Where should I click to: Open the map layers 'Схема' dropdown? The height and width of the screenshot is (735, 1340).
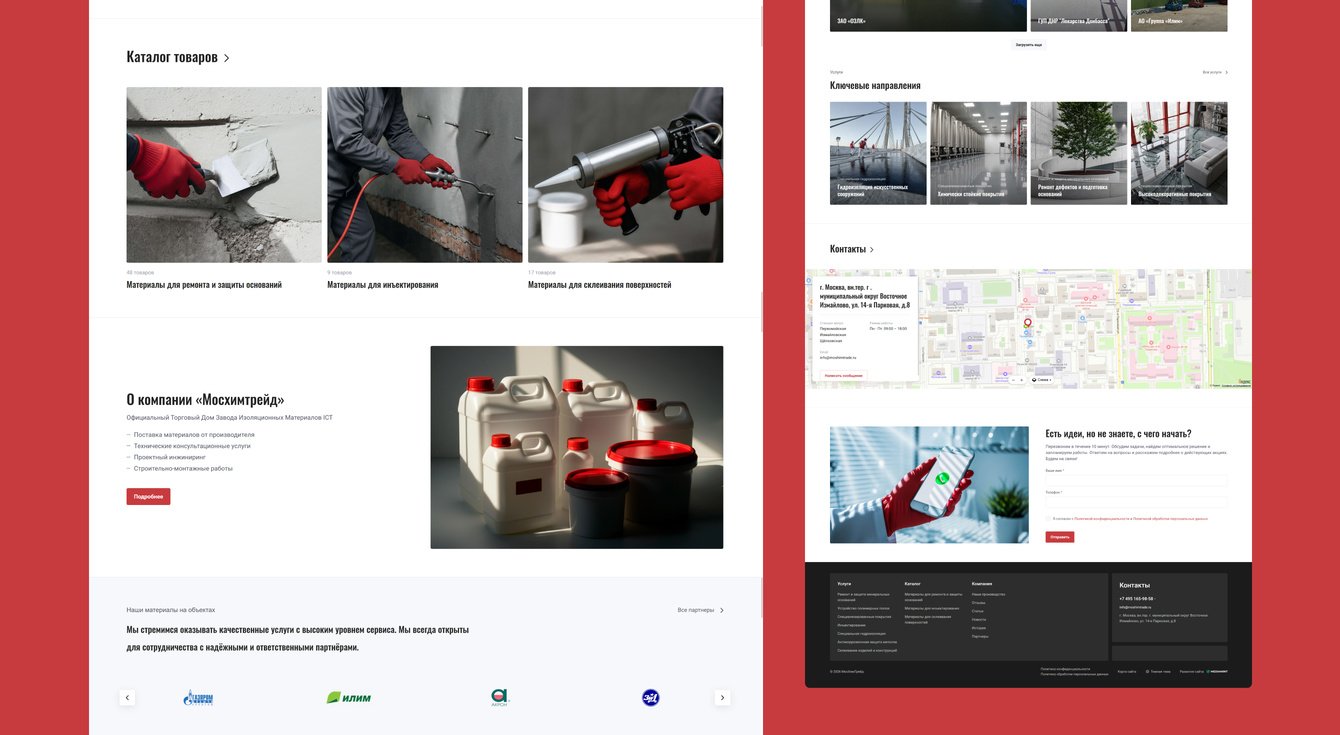pyautogui.click(x=1042, y=380)
